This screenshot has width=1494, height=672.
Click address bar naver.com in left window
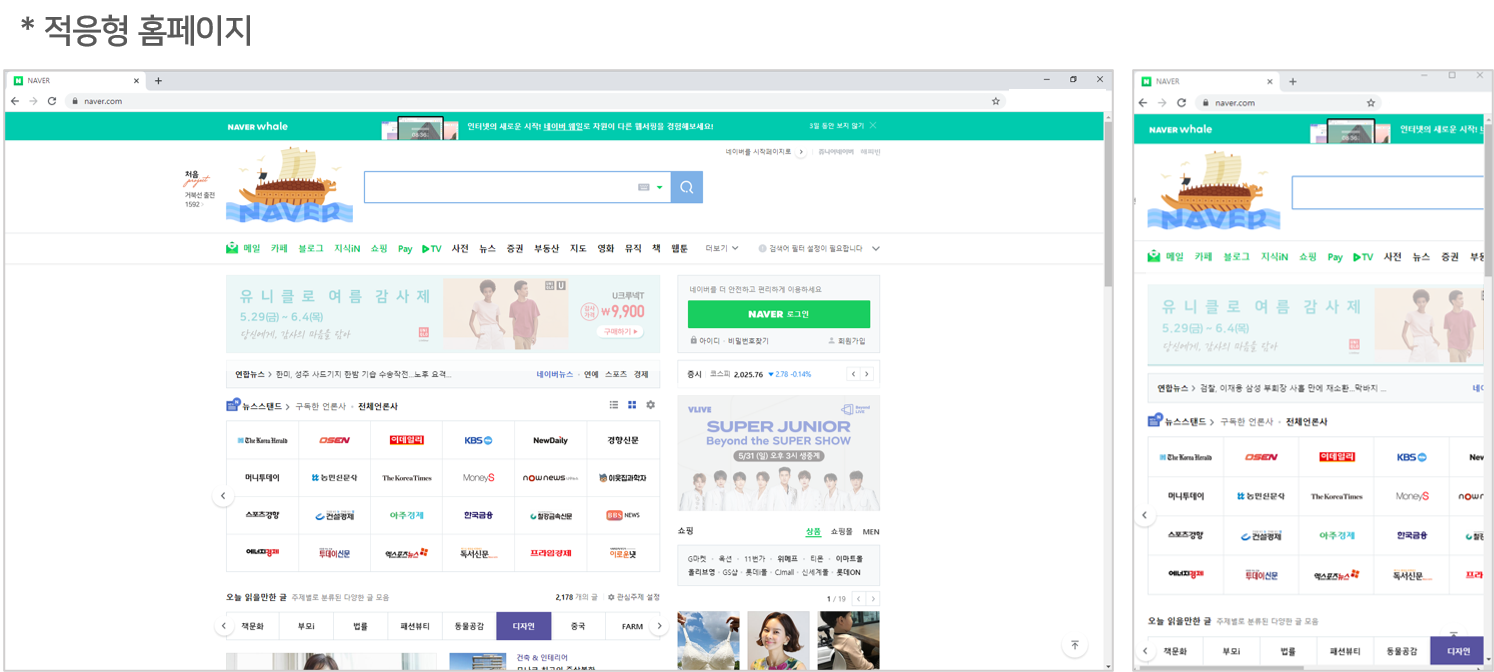click(x=103, y=101)
